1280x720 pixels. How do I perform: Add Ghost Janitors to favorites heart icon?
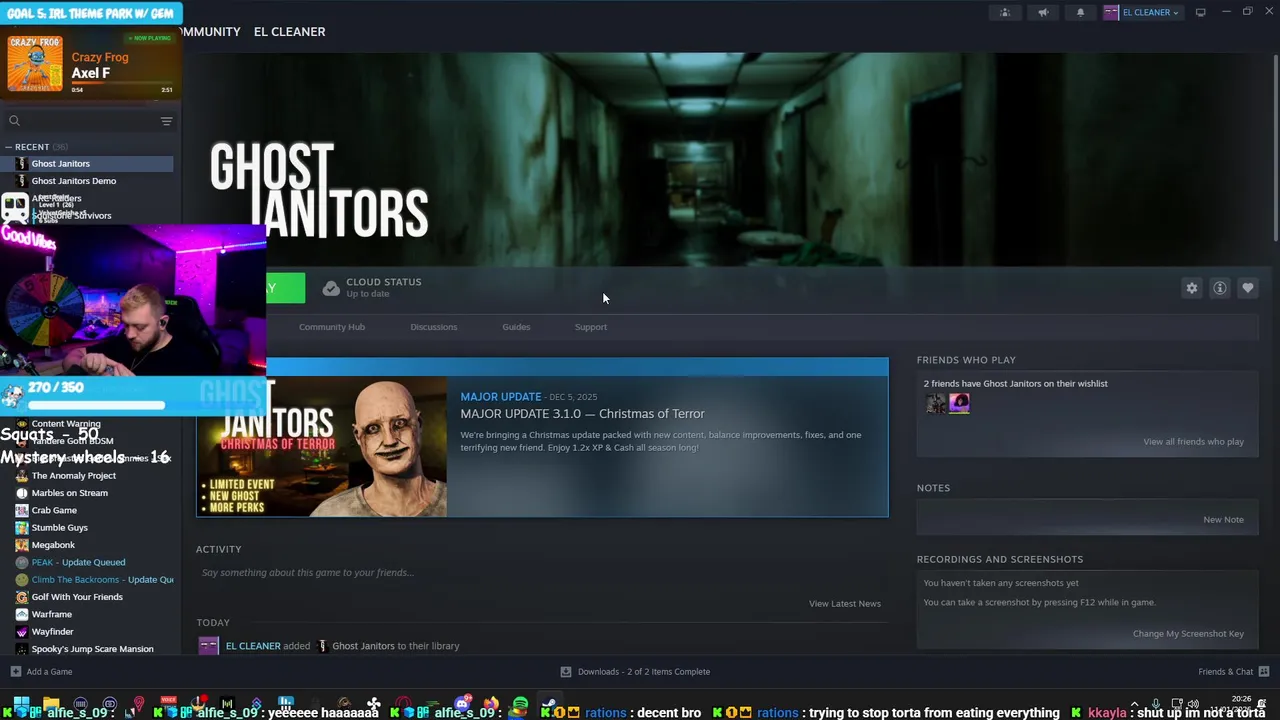tap(1247, 288)
